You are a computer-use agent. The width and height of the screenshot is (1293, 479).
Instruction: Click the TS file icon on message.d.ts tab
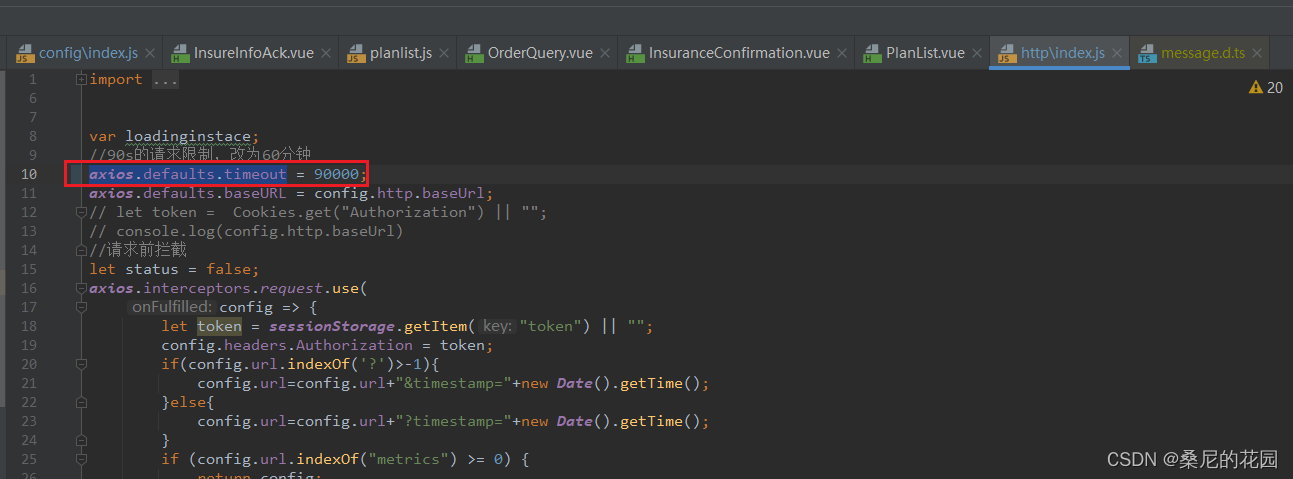(1146, 53)
